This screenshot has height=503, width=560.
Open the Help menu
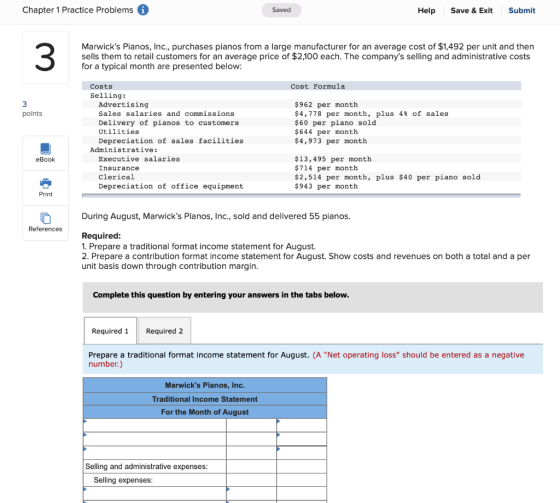click(426, 10)
